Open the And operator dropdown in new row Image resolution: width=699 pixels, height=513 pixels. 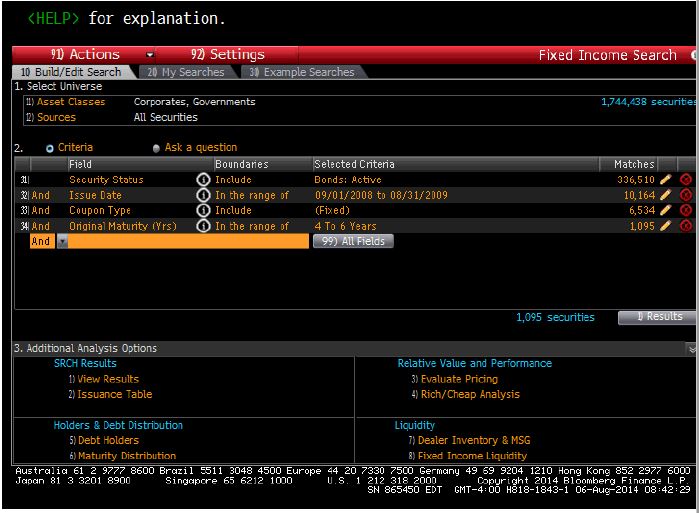(x=62, y=242)
